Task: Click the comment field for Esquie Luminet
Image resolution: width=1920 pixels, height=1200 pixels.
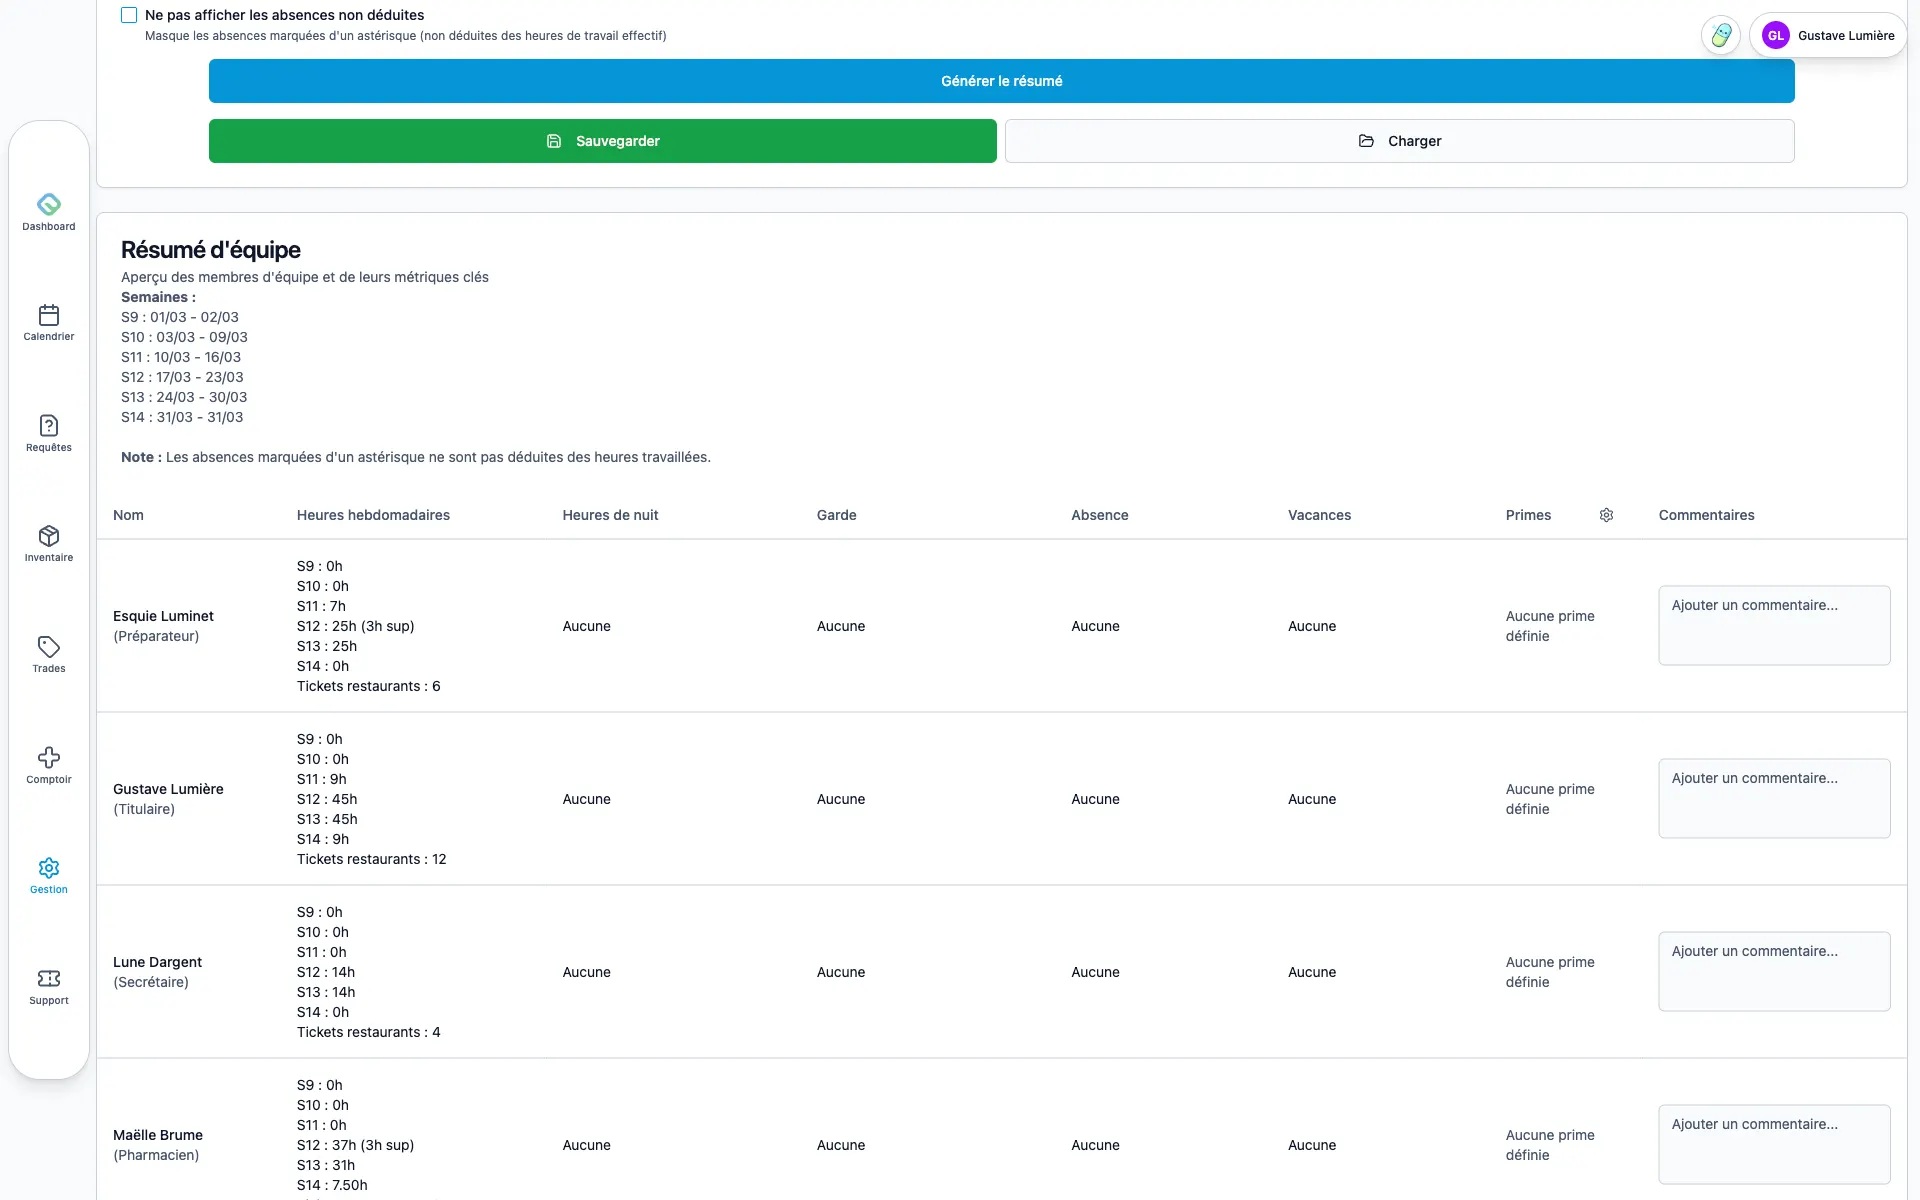Action: click(1773, 625)
